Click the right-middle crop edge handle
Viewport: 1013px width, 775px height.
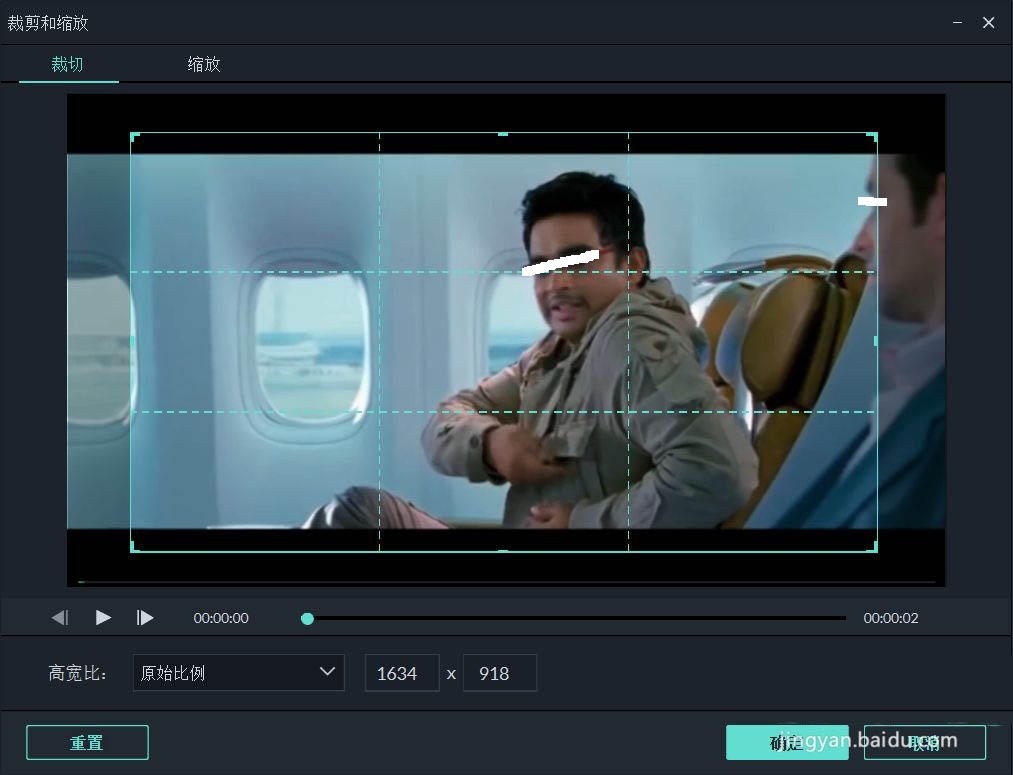coord(876,340)
